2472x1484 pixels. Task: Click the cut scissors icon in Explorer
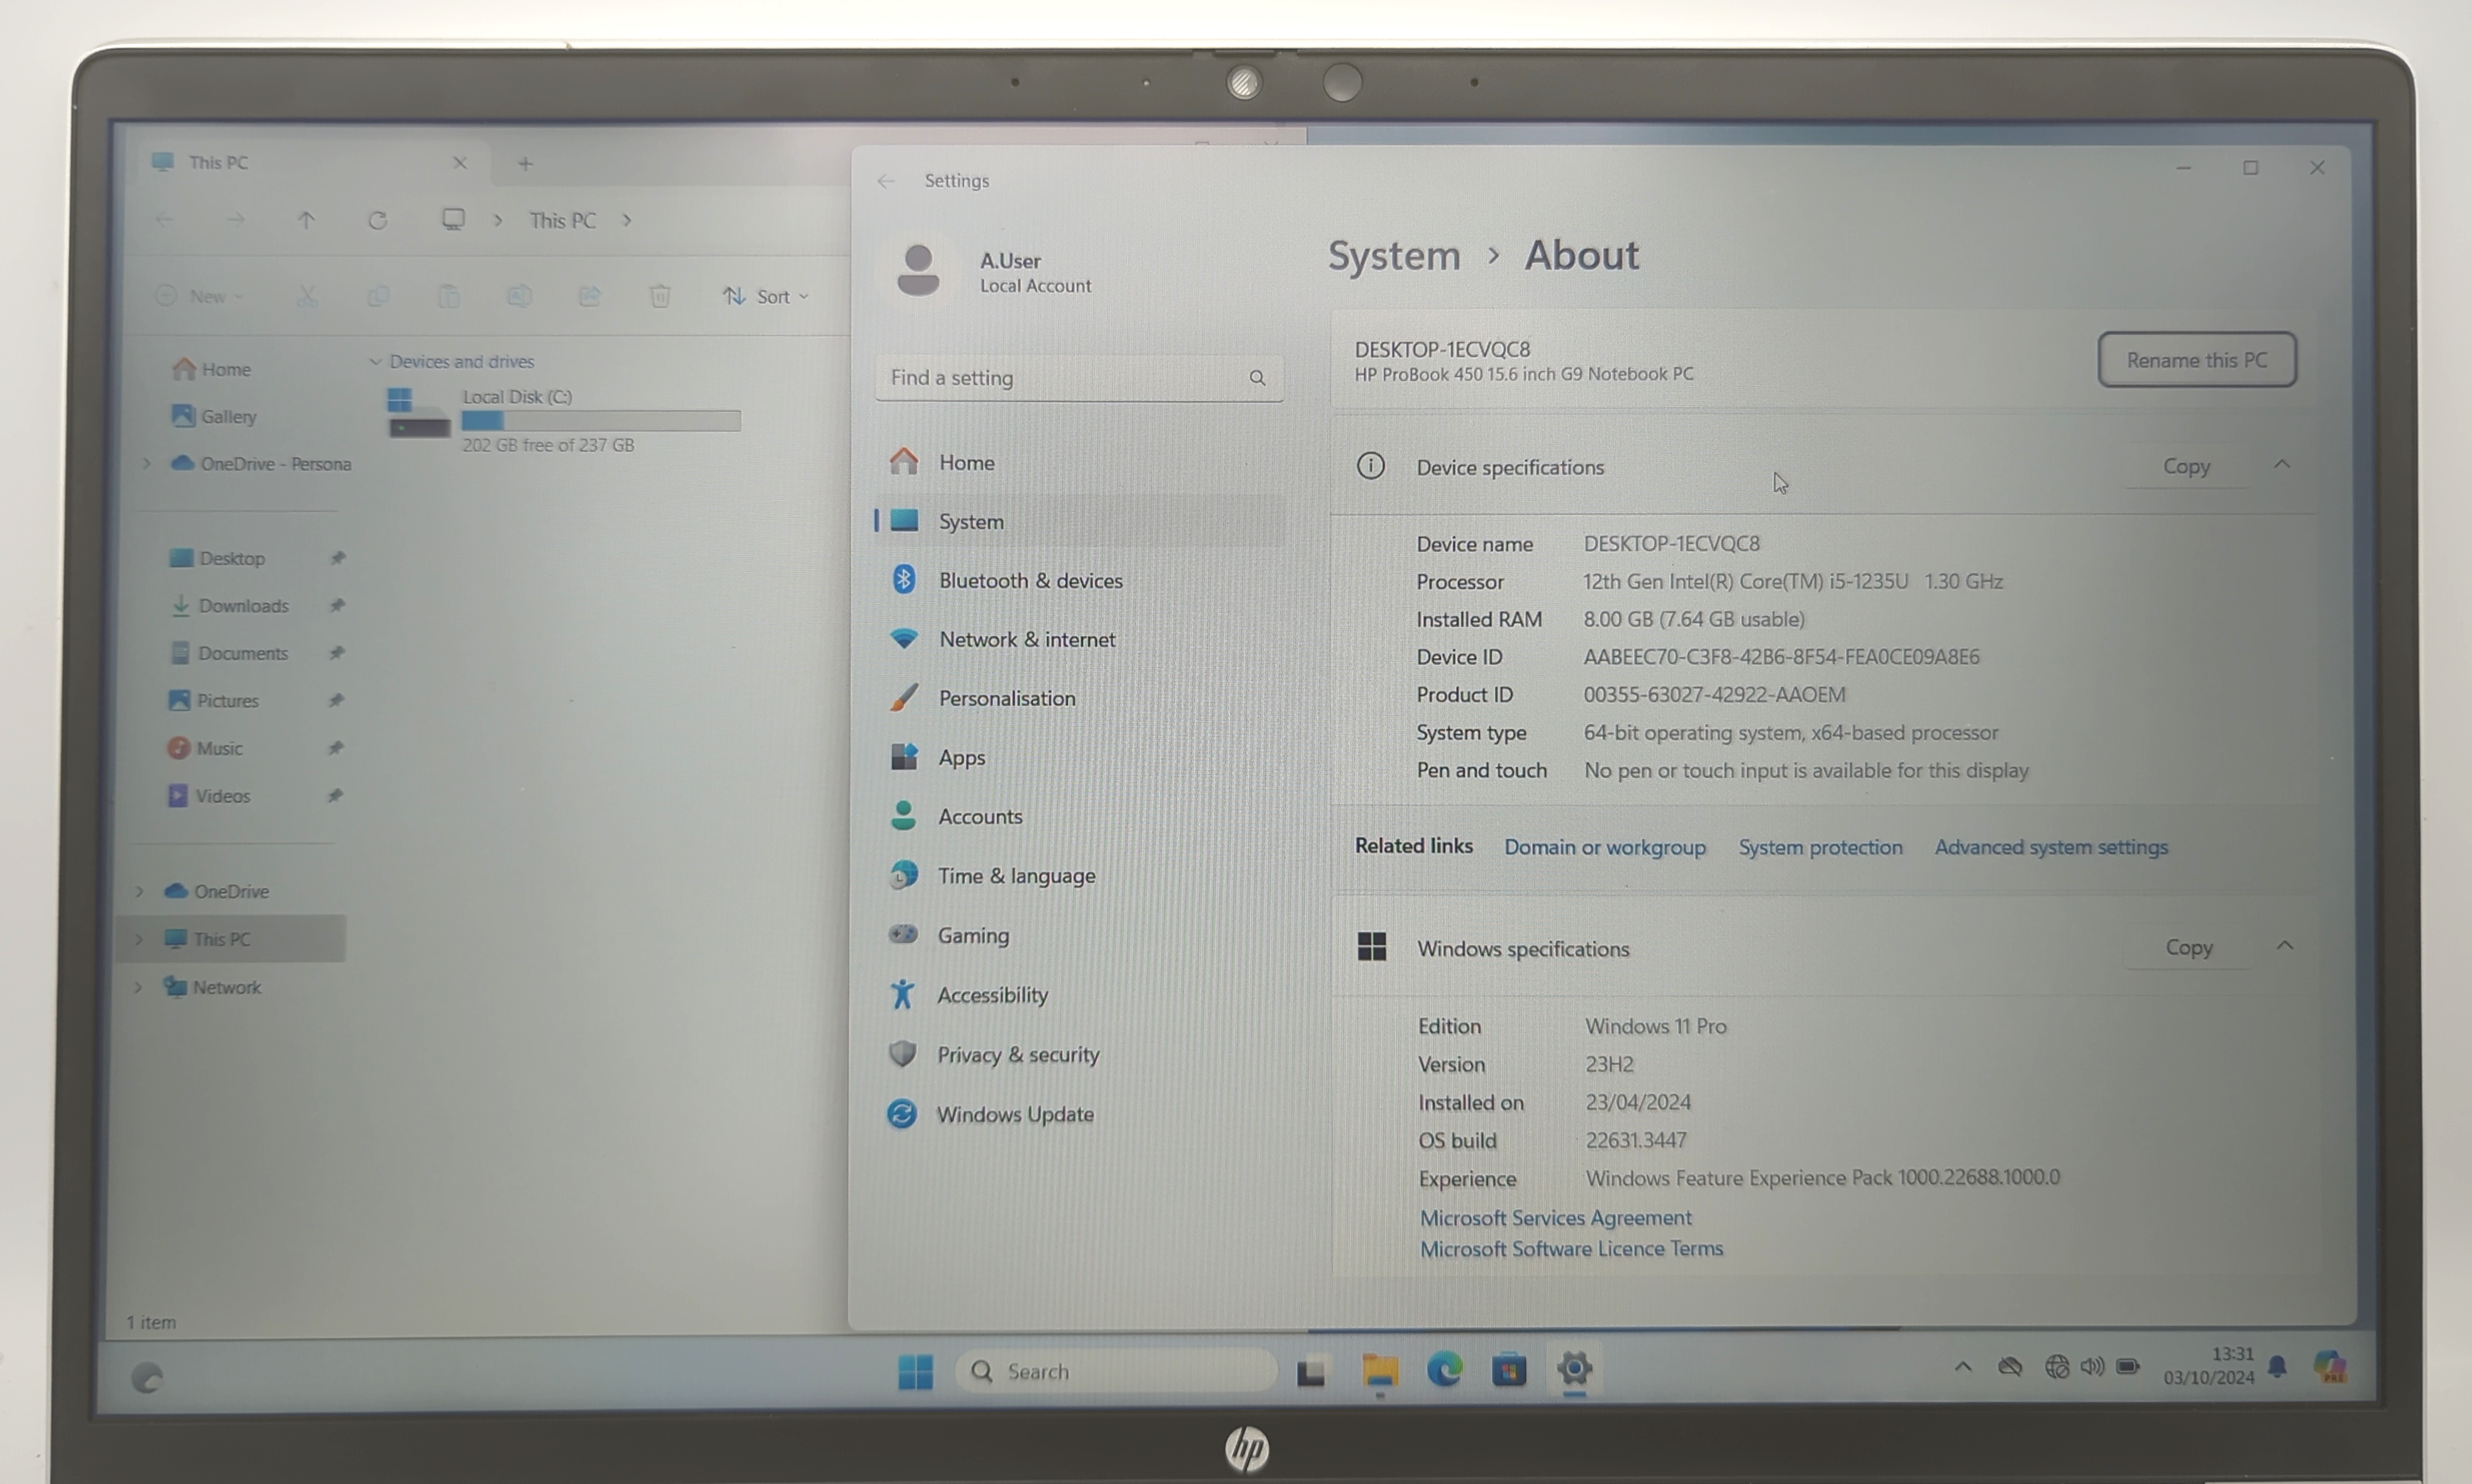tap(307, 296)
